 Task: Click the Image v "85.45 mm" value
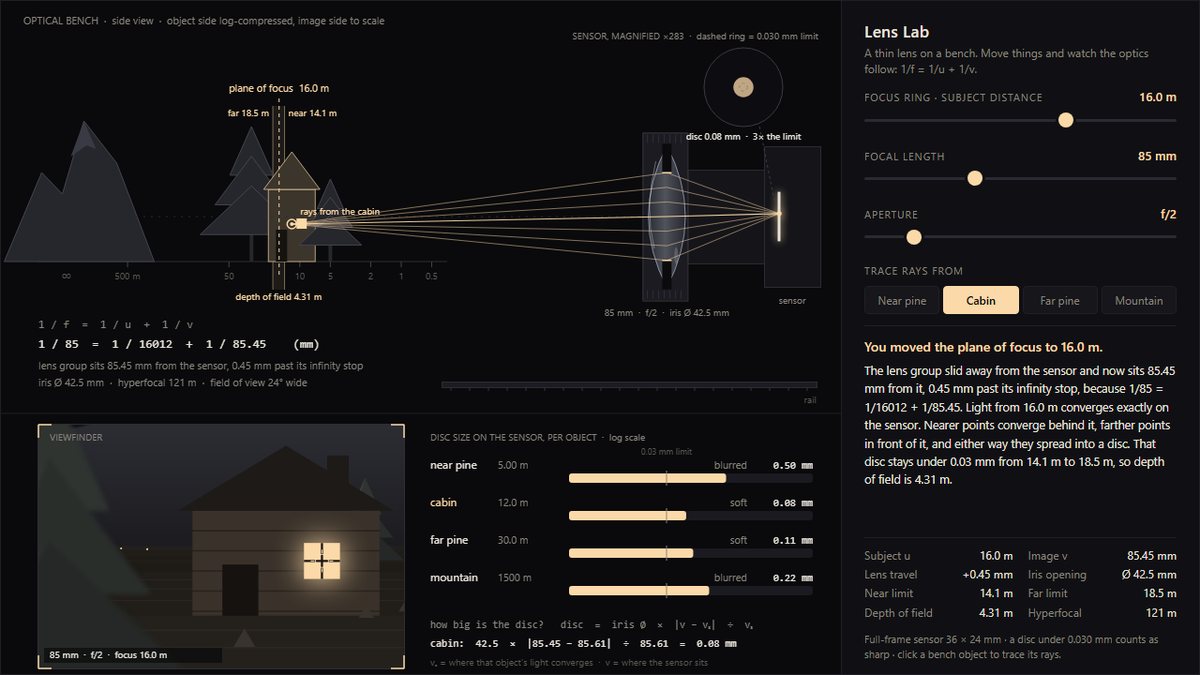click(x=1152, y=556)
